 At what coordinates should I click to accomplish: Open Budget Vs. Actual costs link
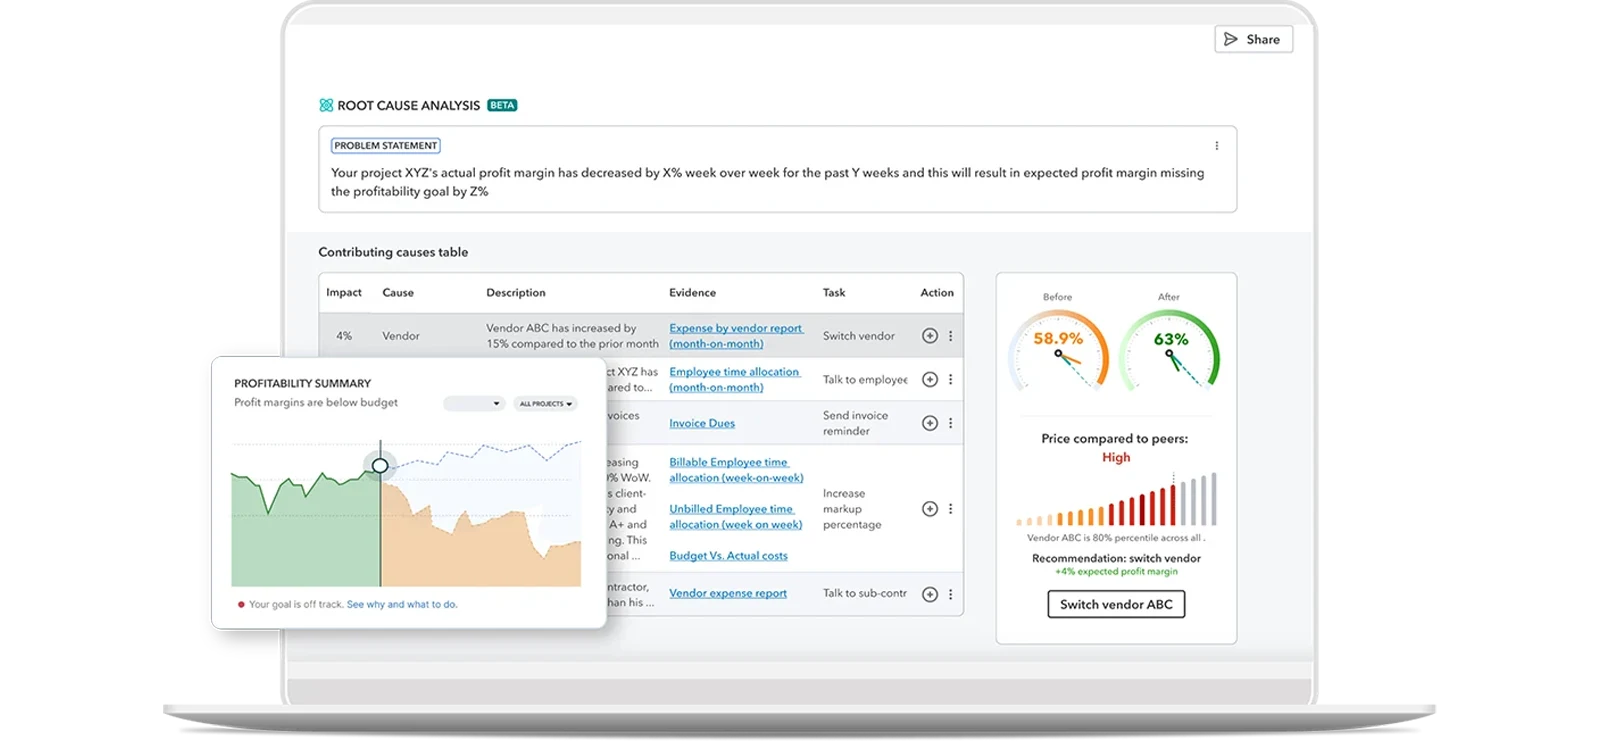click(728, 556)
